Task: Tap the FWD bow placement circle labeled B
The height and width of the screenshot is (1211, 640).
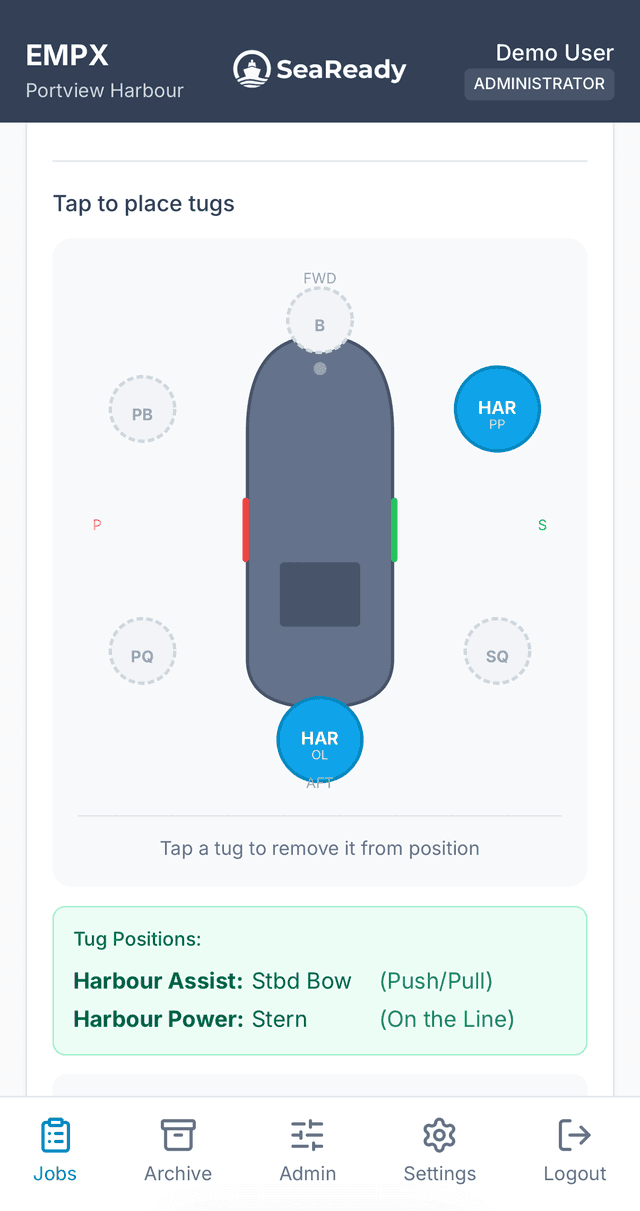Action: coord(319,322)
